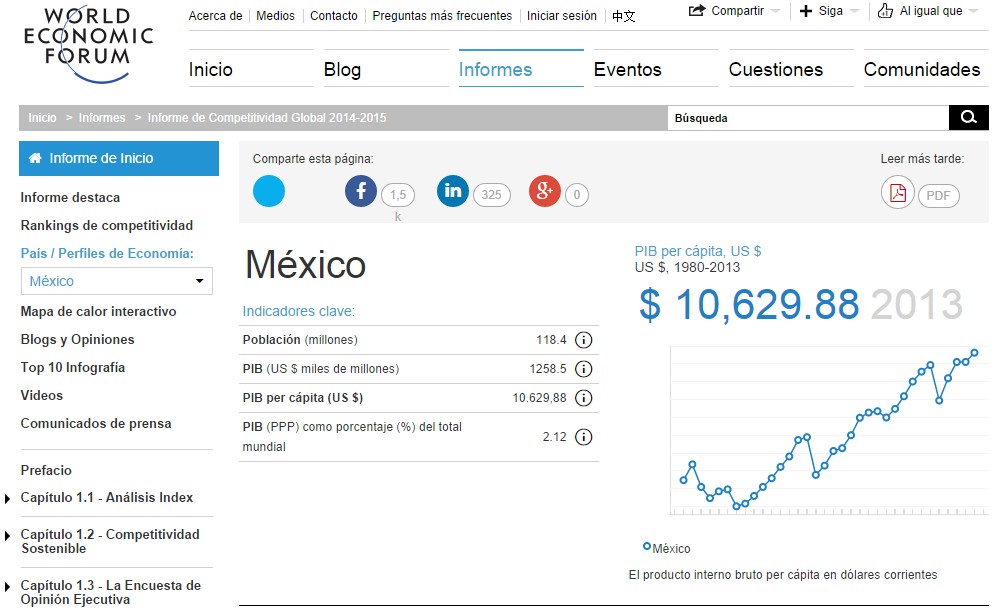Open Medios link in top bar

[275, 16]
